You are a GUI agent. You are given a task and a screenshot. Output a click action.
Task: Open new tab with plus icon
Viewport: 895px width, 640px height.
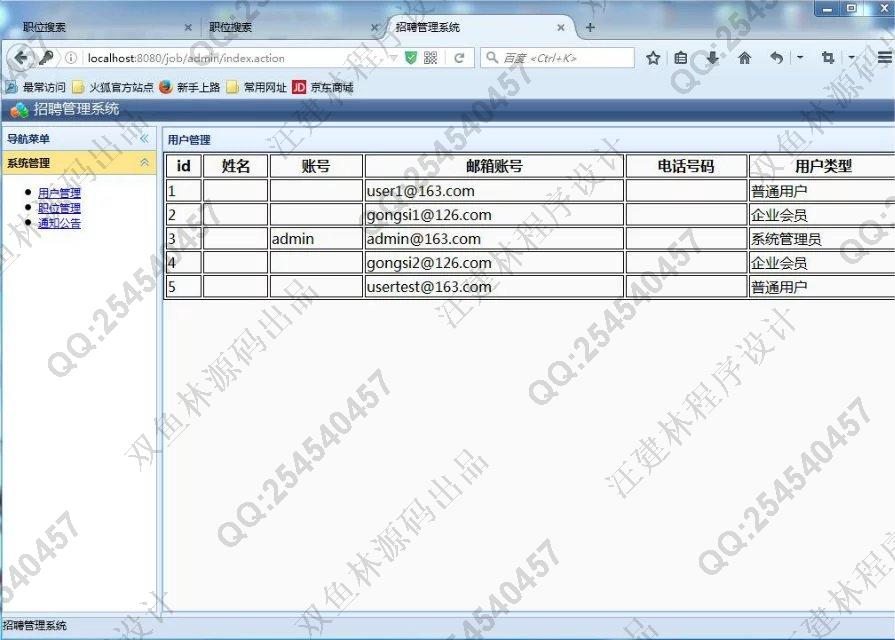590,27
